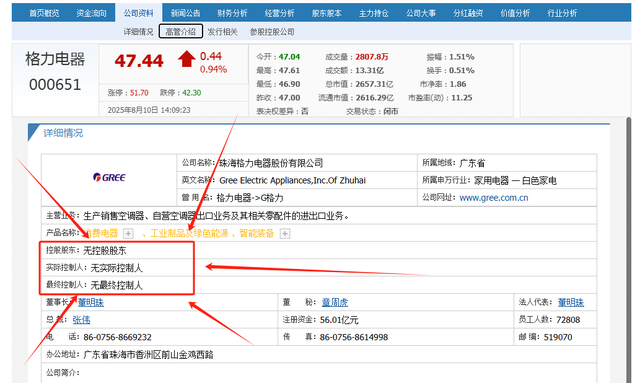Click the company name 珠海格力电器股份有限公司
The height and width of the screenshot is (383, 640).
pyautogui.click(x=271, y=163)
